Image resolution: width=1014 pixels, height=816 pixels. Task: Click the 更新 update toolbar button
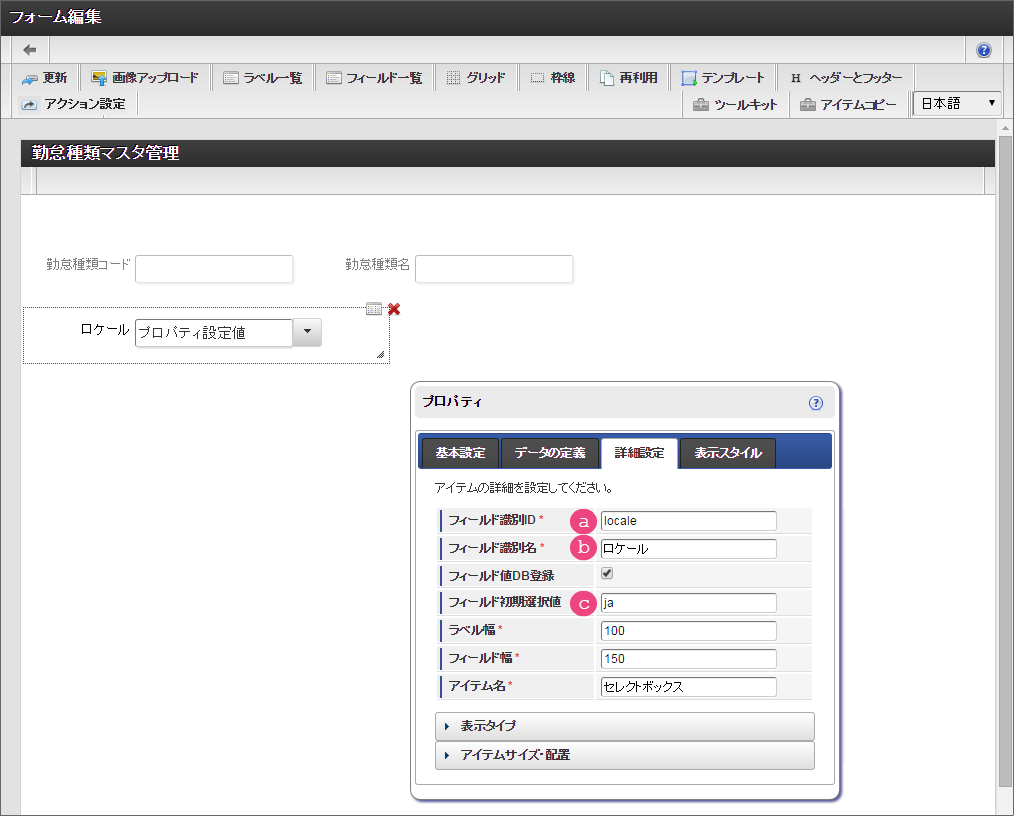[x=45, y=78]
